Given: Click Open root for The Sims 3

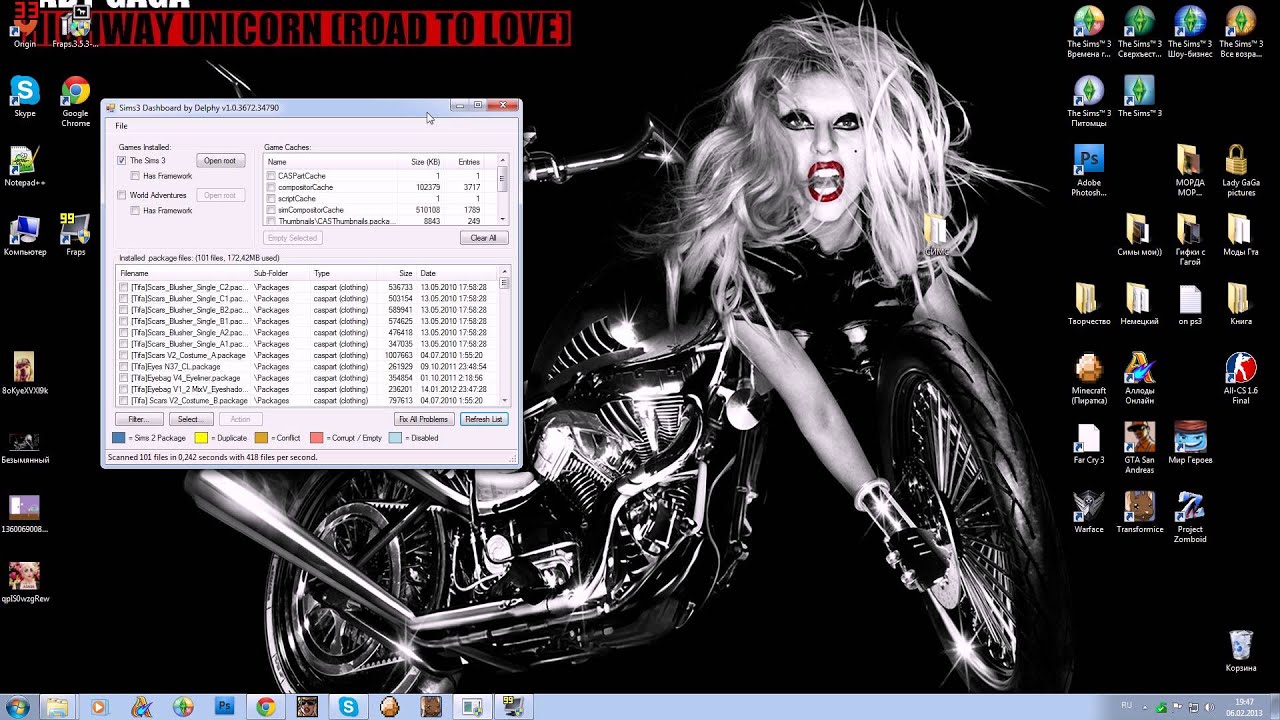Looking at the screenshot, I should 220,160.
